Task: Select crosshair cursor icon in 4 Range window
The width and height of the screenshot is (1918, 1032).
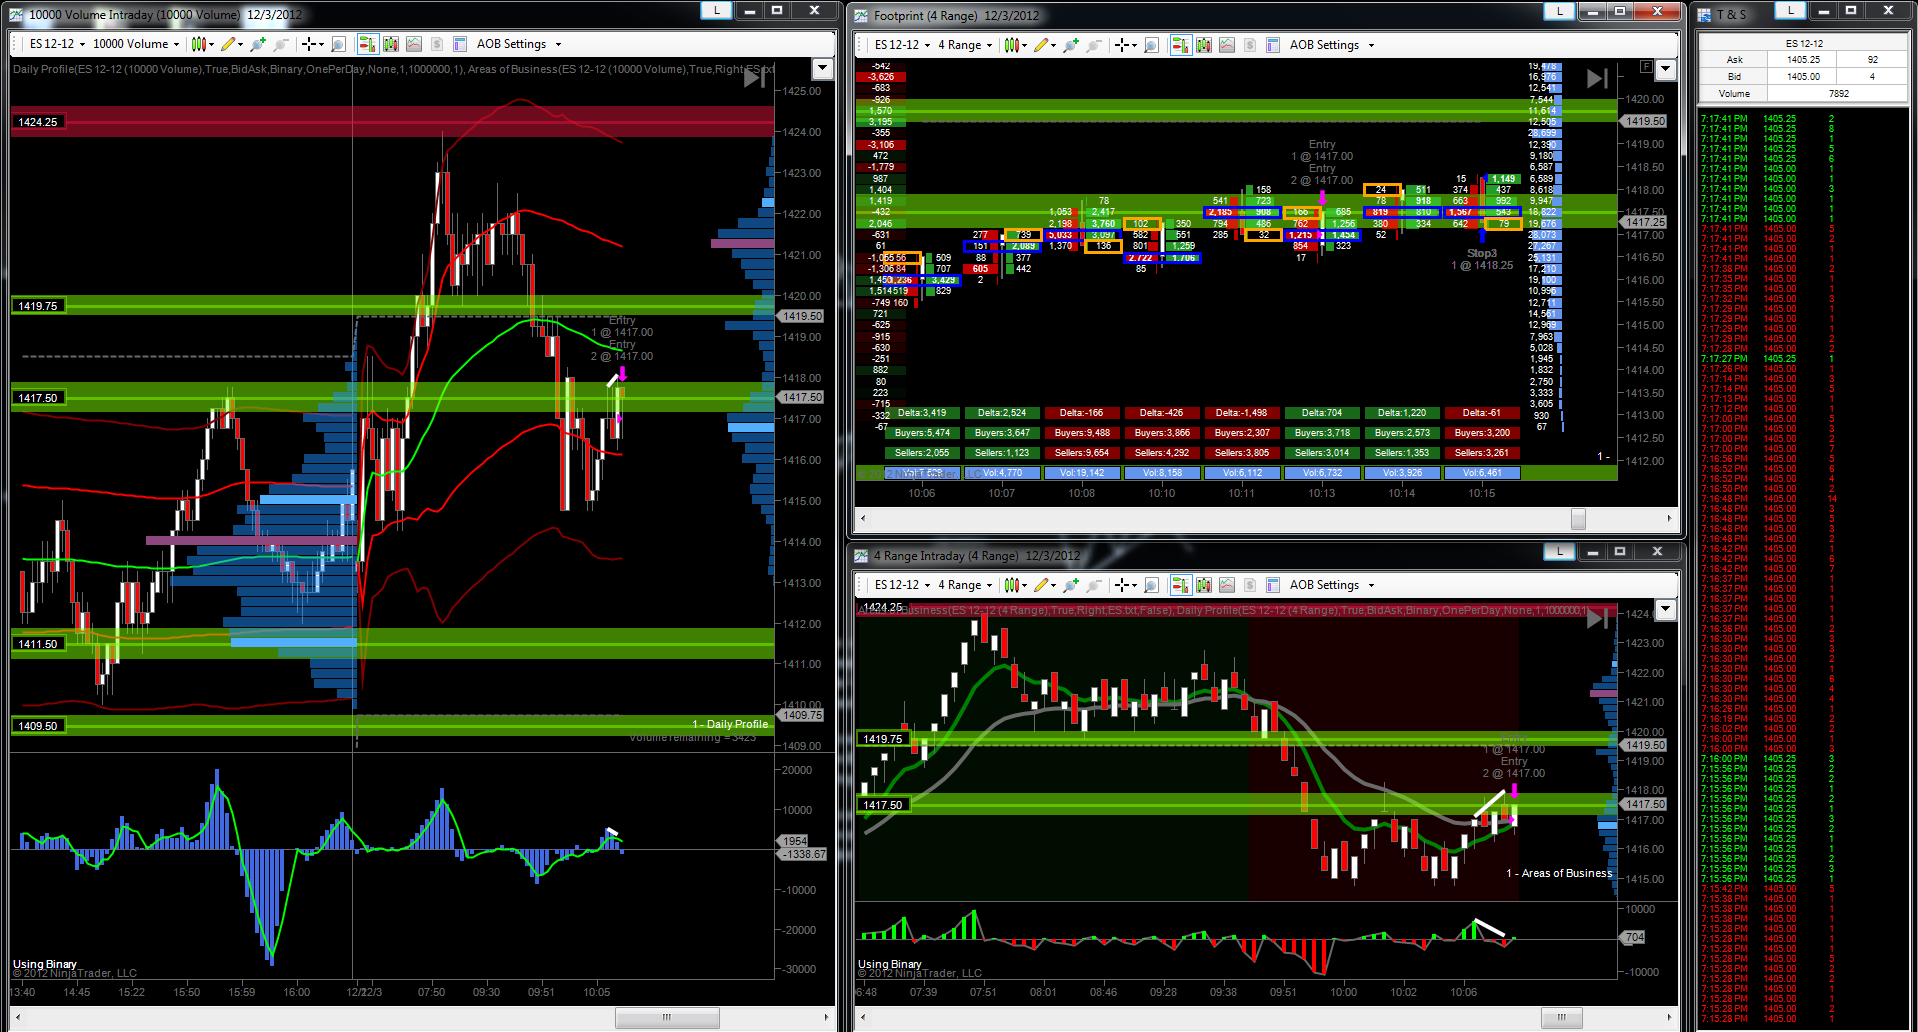Action: (x=1123, y=585)
